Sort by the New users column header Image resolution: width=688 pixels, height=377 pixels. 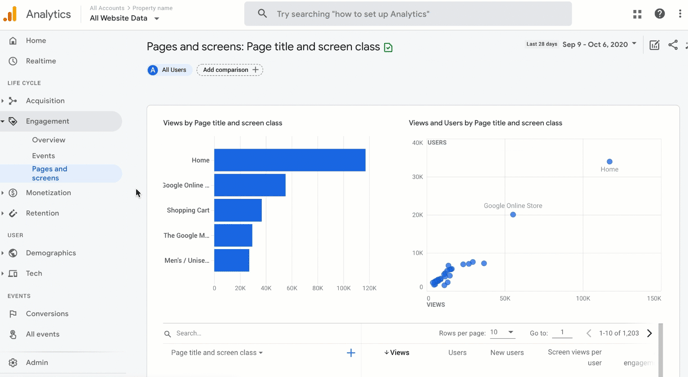tap(507, 353)
